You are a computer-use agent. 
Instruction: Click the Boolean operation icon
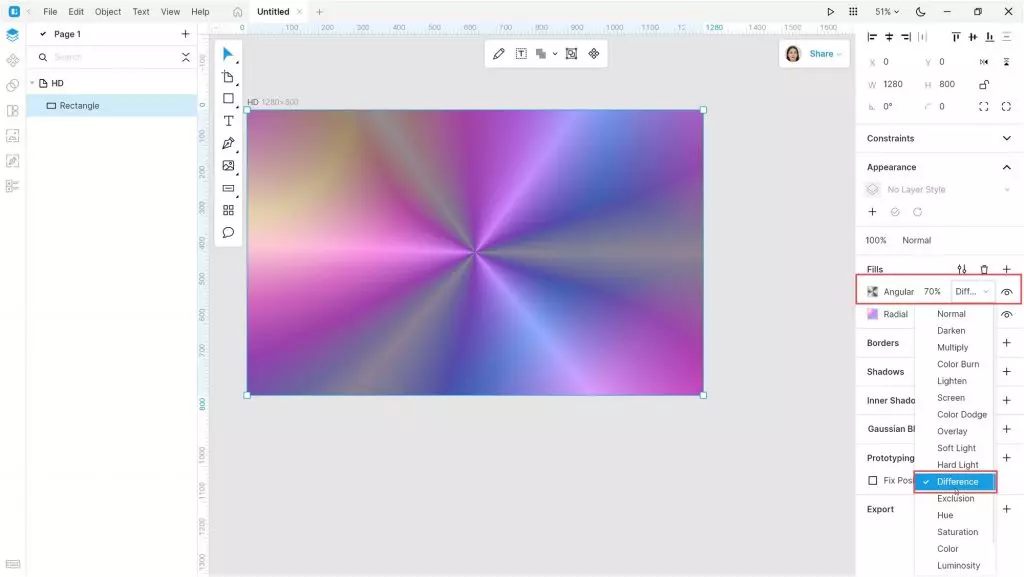pyautogui.click(x=541, y=54)
